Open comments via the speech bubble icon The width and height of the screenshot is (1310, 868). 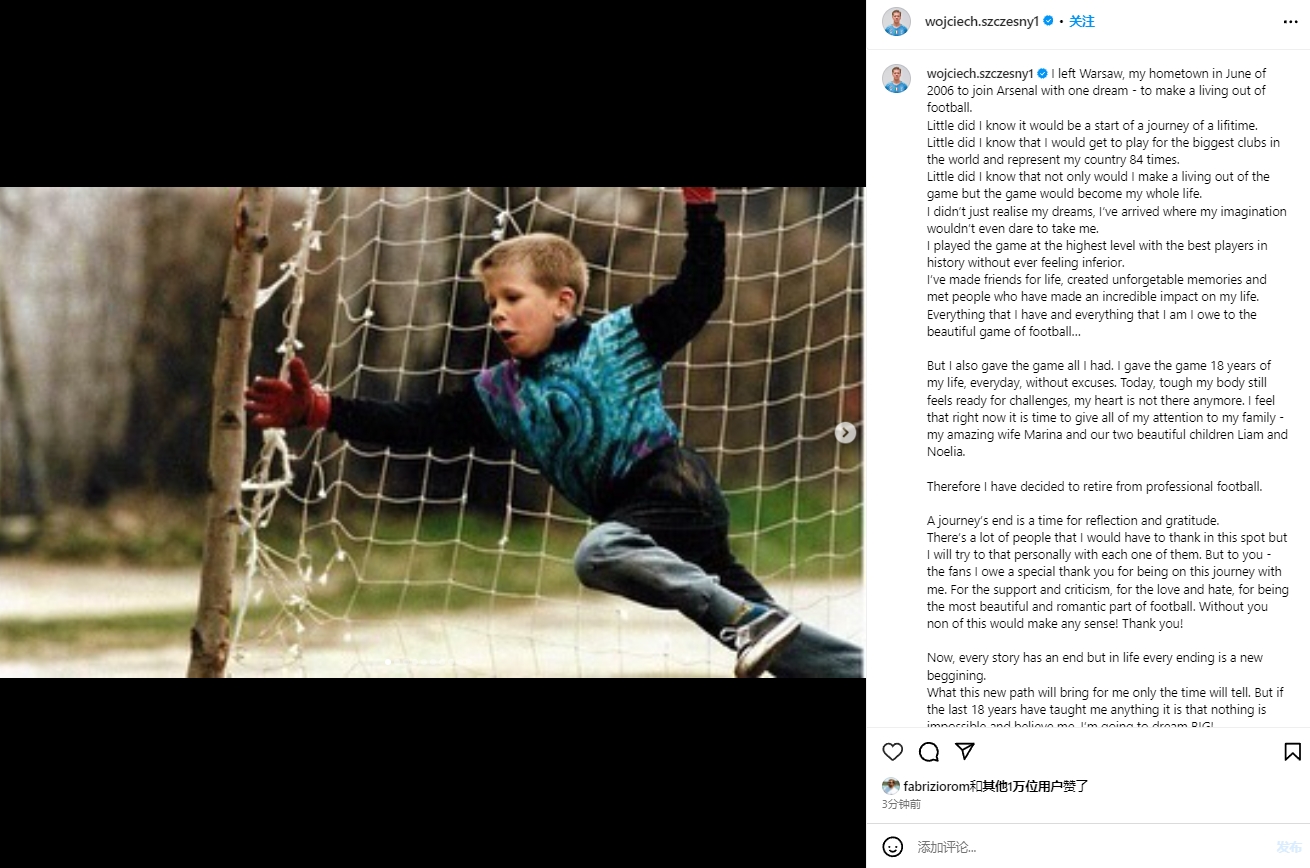tap(929, 752)
